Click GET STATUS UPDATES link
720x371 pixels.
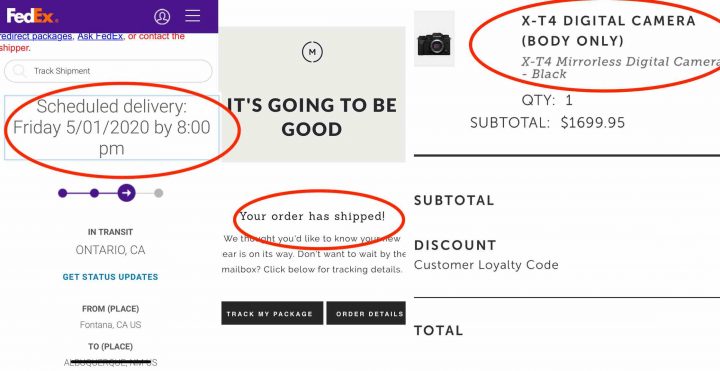[x=110, y=277]
